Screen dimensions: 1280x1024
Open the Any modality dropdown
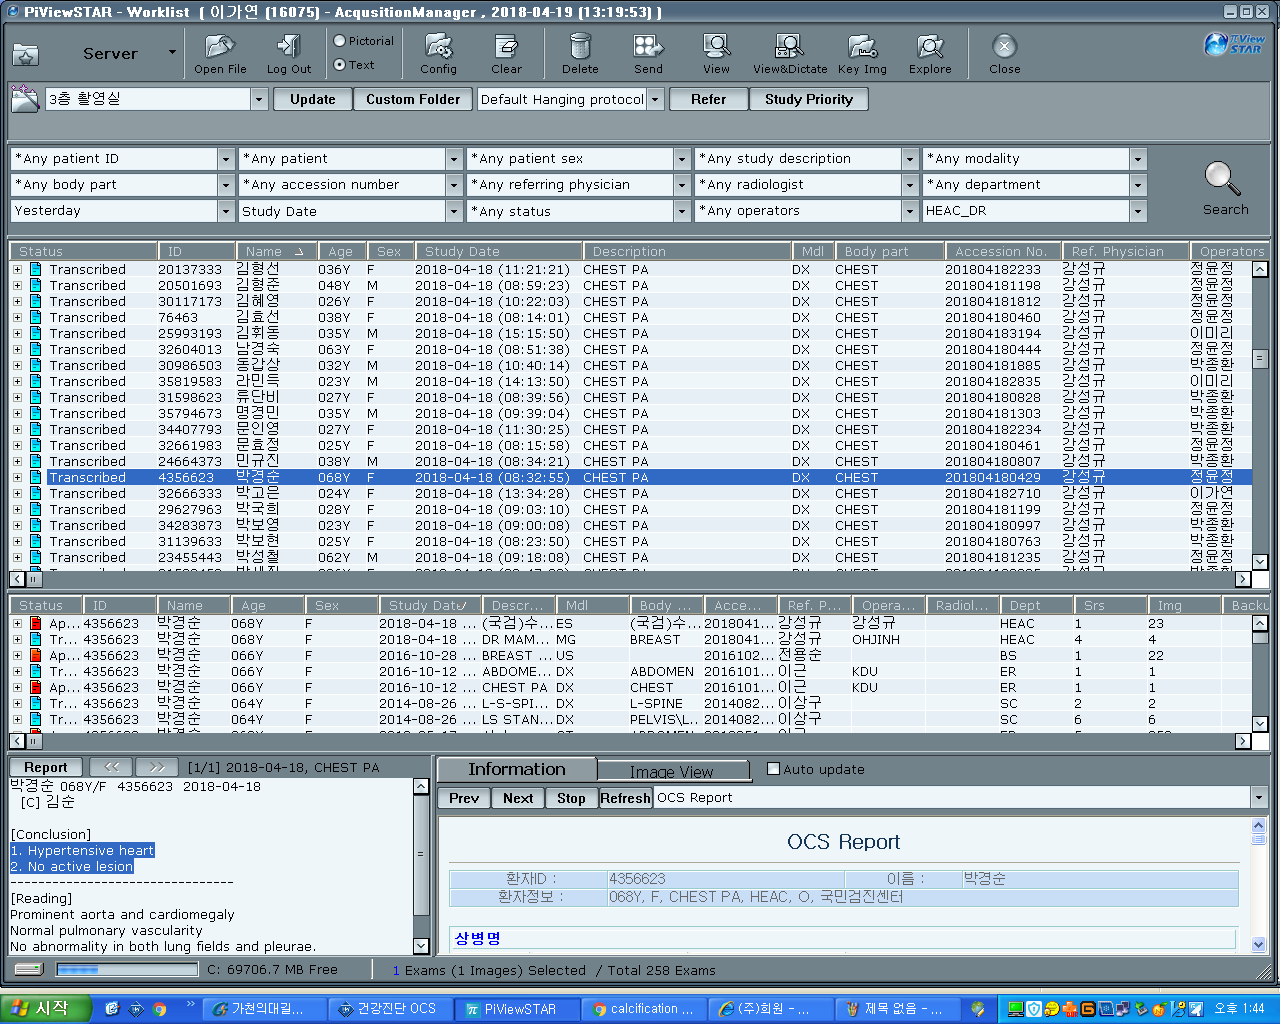click(x=1138, y=159)
